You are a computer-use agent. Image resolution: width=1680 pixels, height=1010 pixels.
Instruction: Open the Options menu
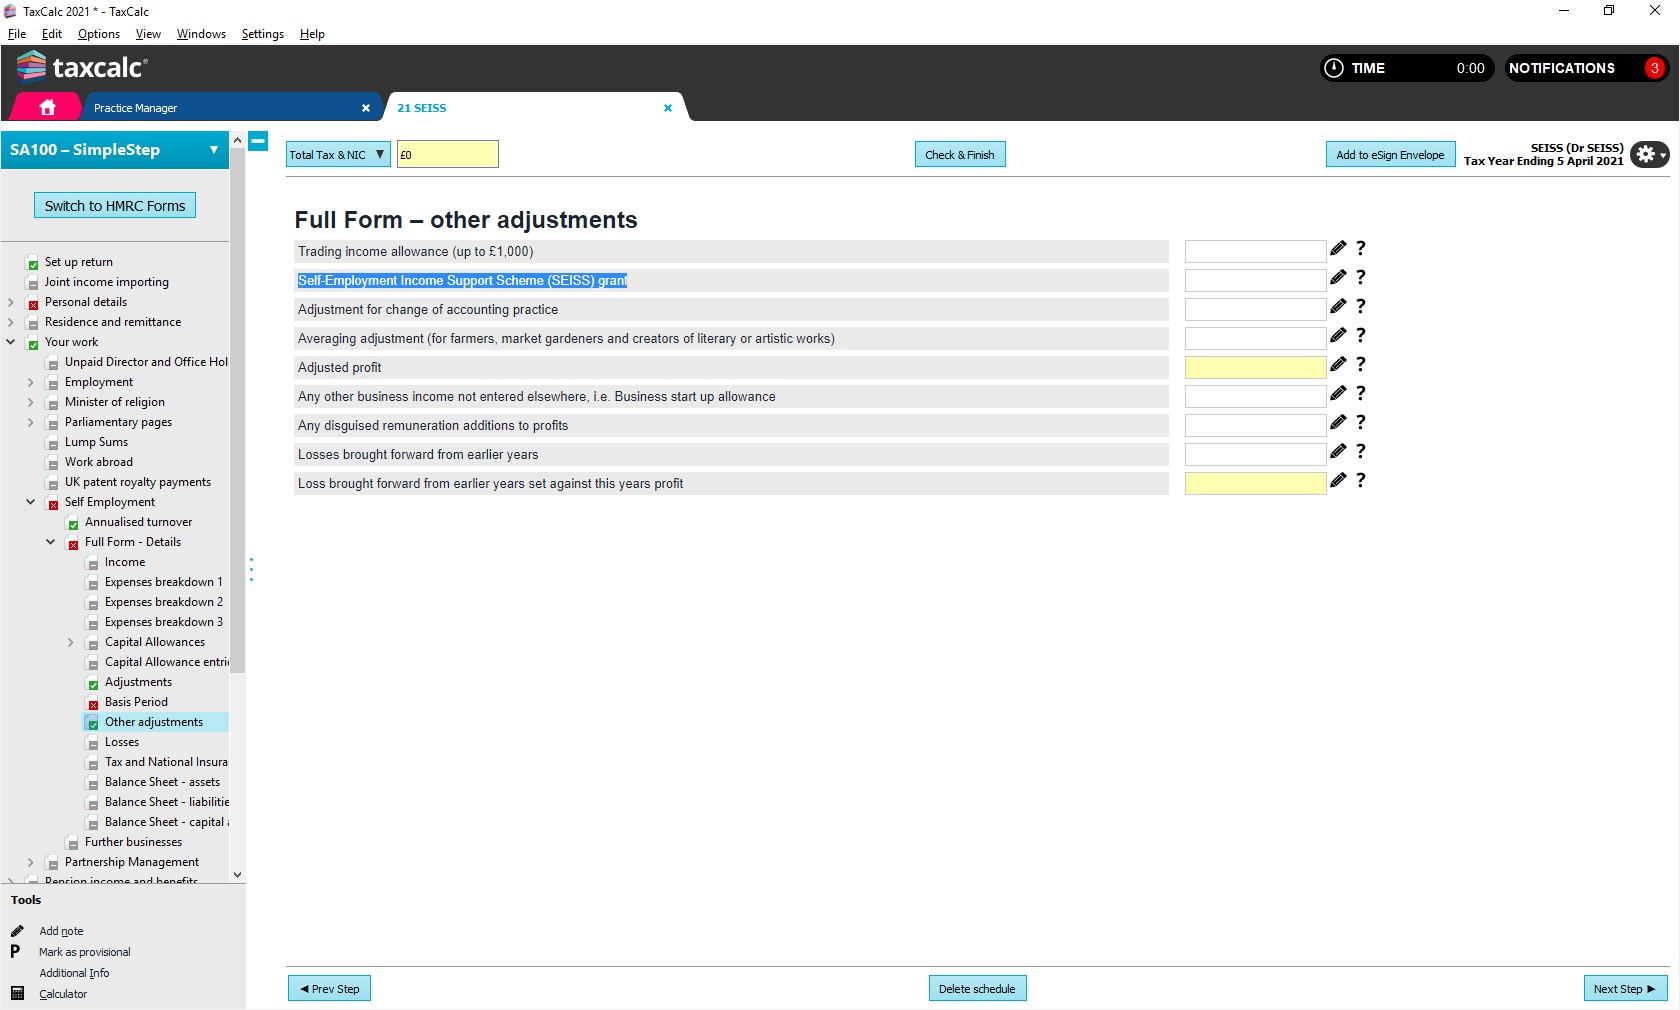[99, 34]
